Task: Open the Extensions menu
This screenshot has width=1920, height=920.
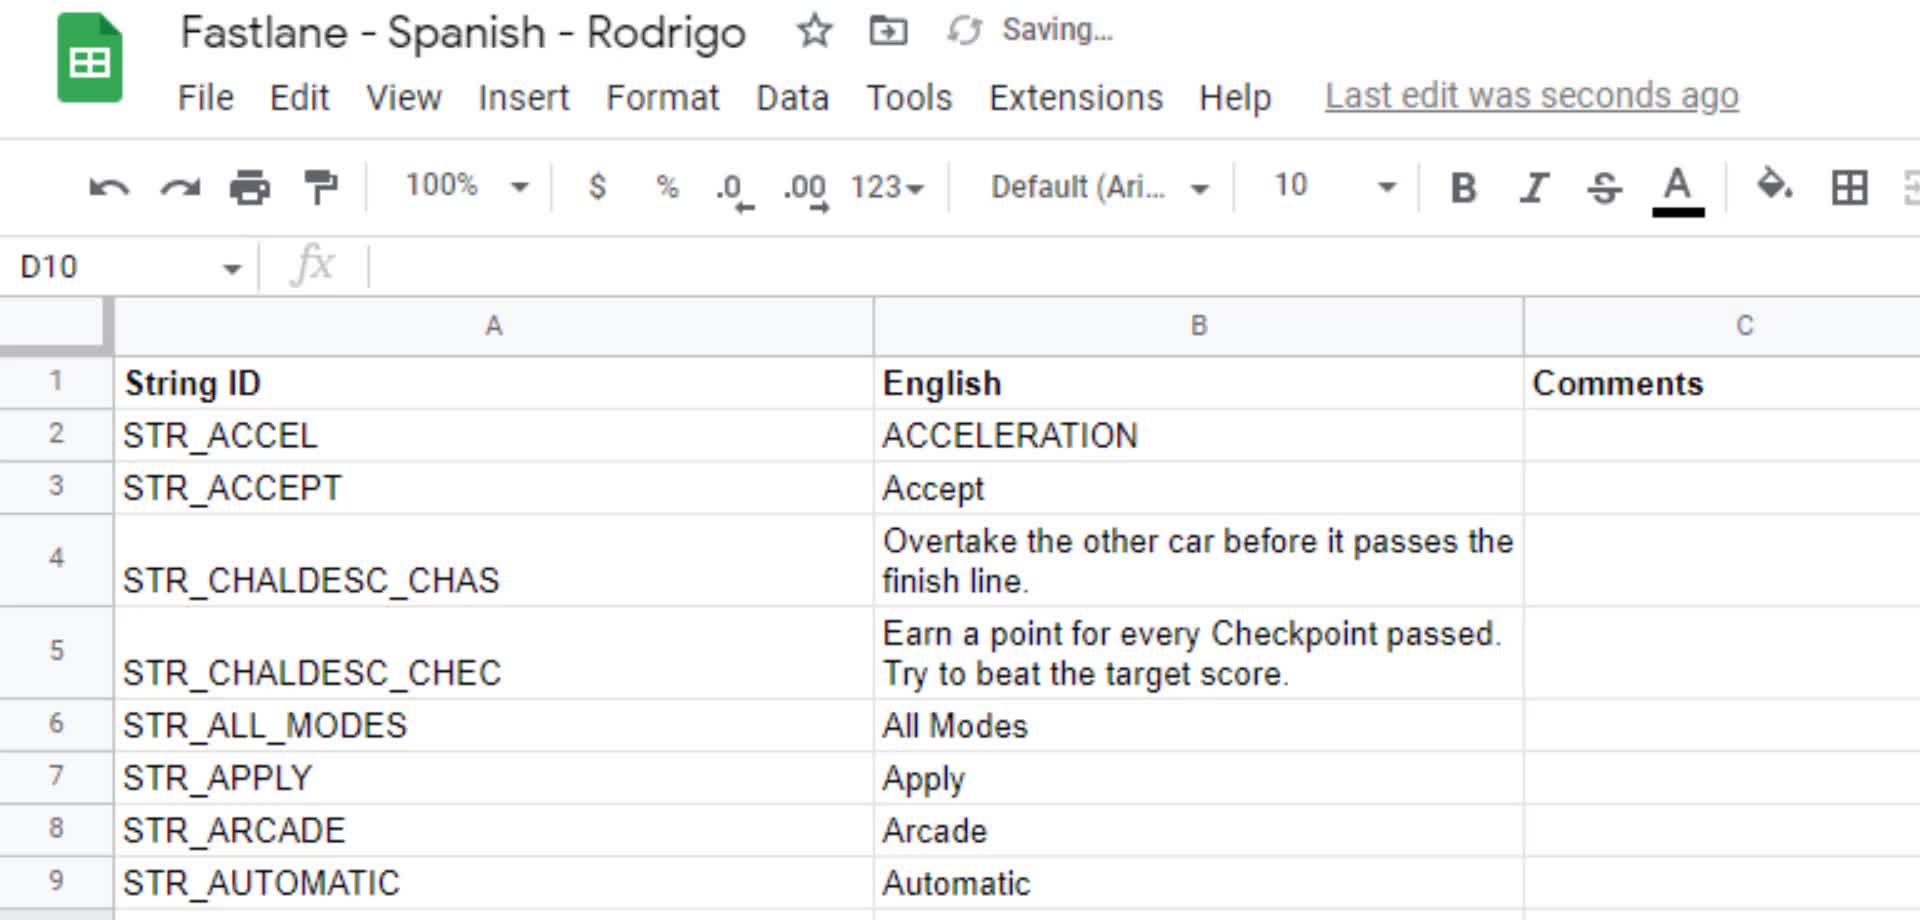Action: [x=1075, y=98]
